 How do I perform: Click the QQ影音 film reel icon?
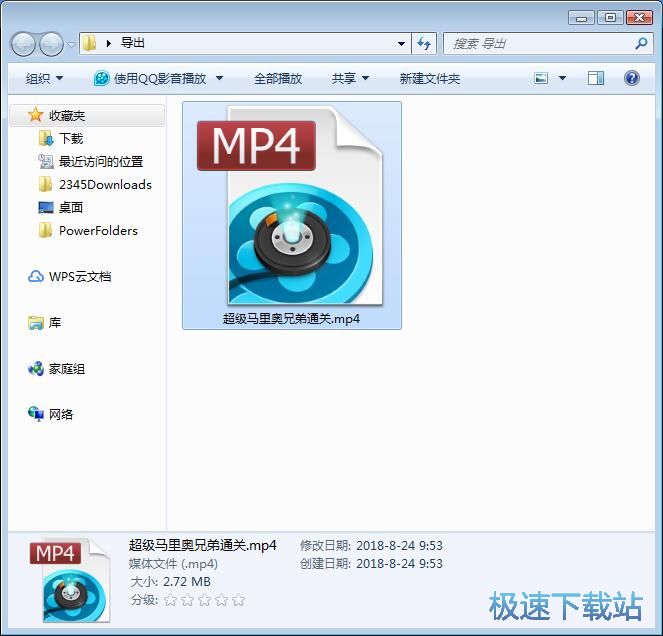101,78
